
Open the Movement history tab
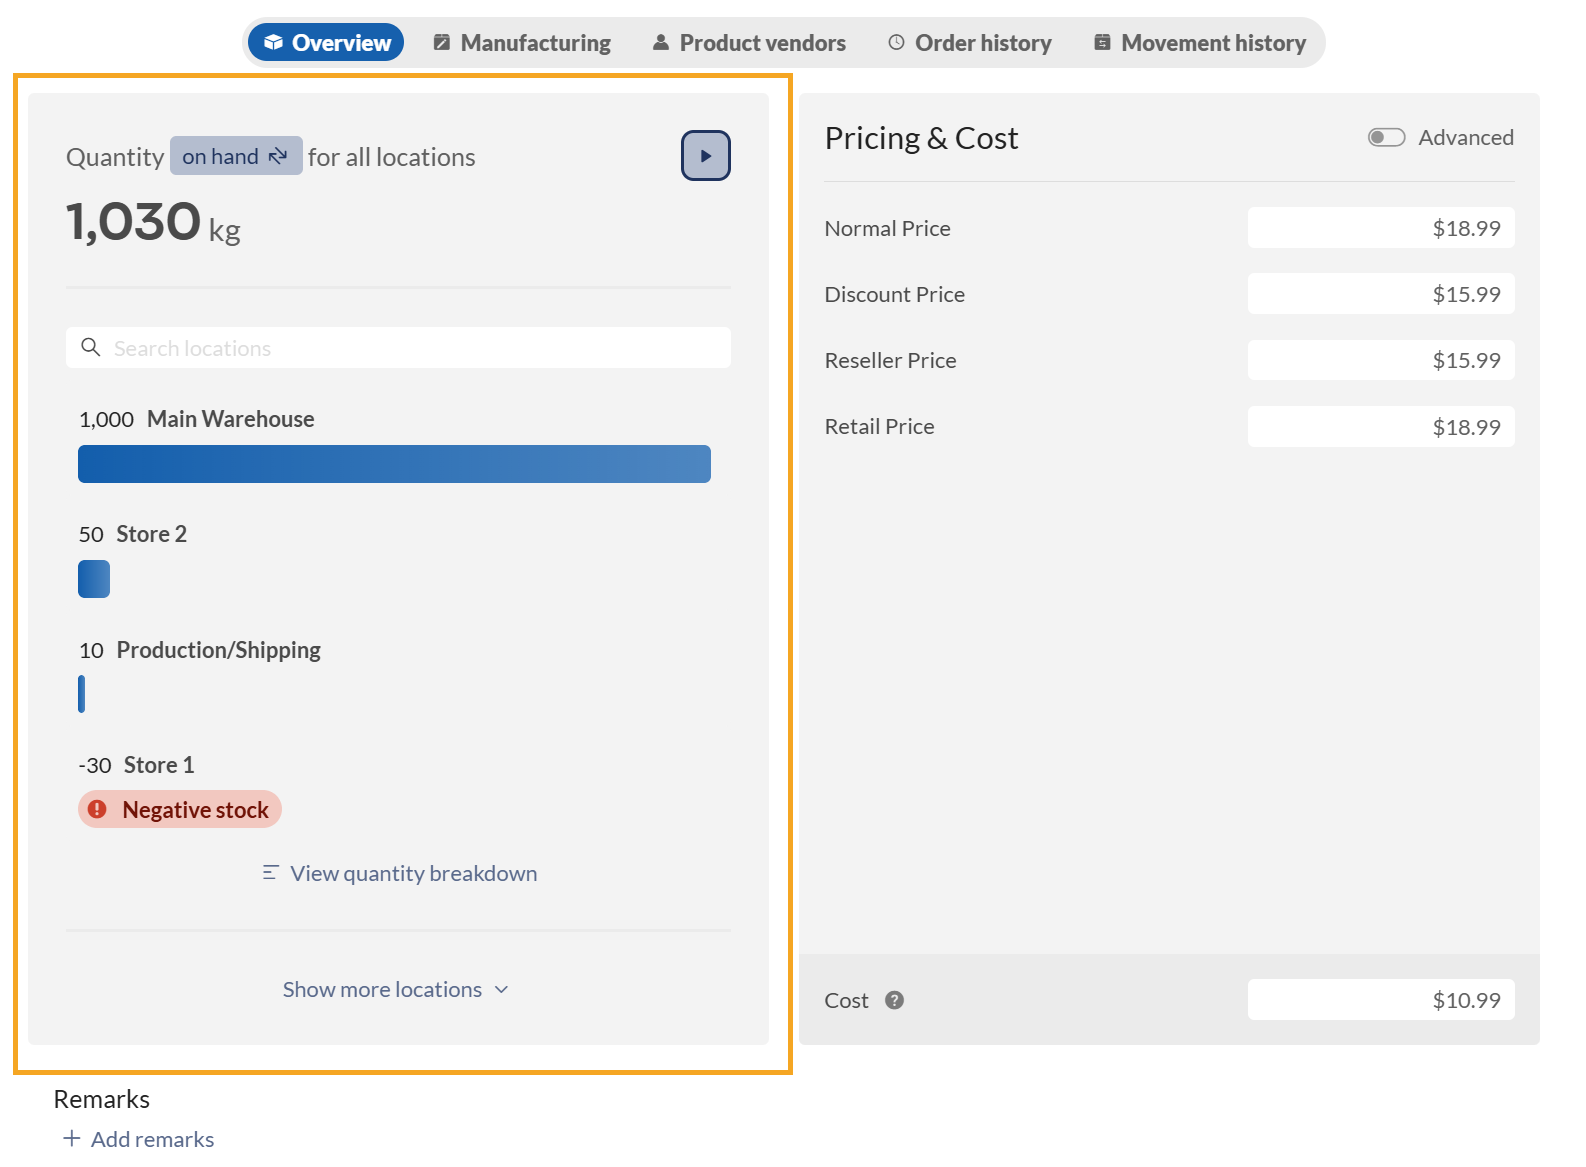(1200, 43)
